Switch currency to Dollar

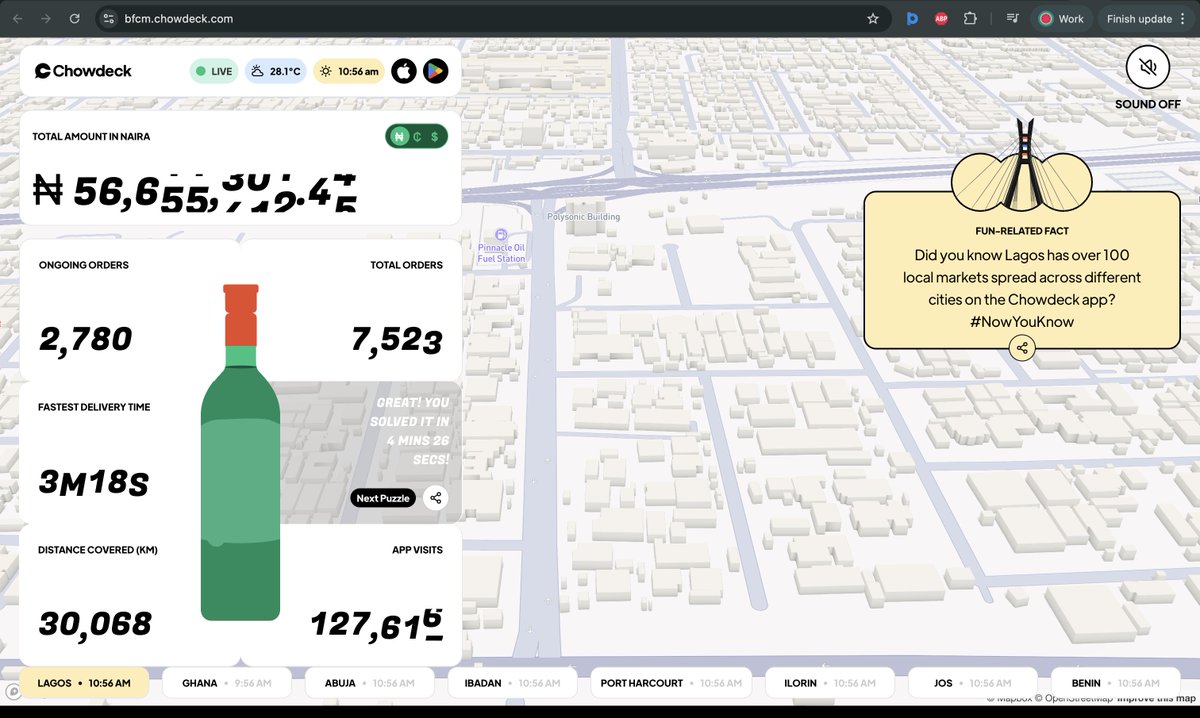(434, 137)
